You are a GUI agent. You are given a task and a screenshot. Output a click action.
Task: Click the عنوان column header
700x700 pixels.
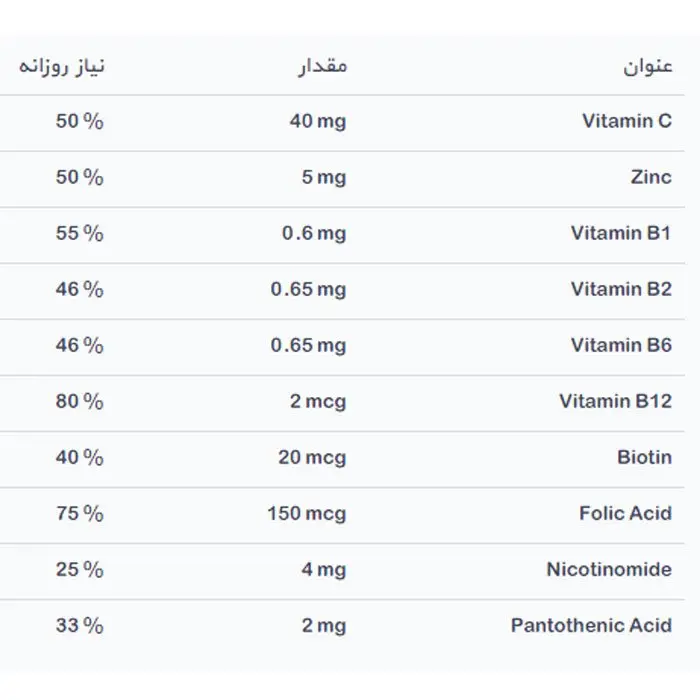point(648,67)
